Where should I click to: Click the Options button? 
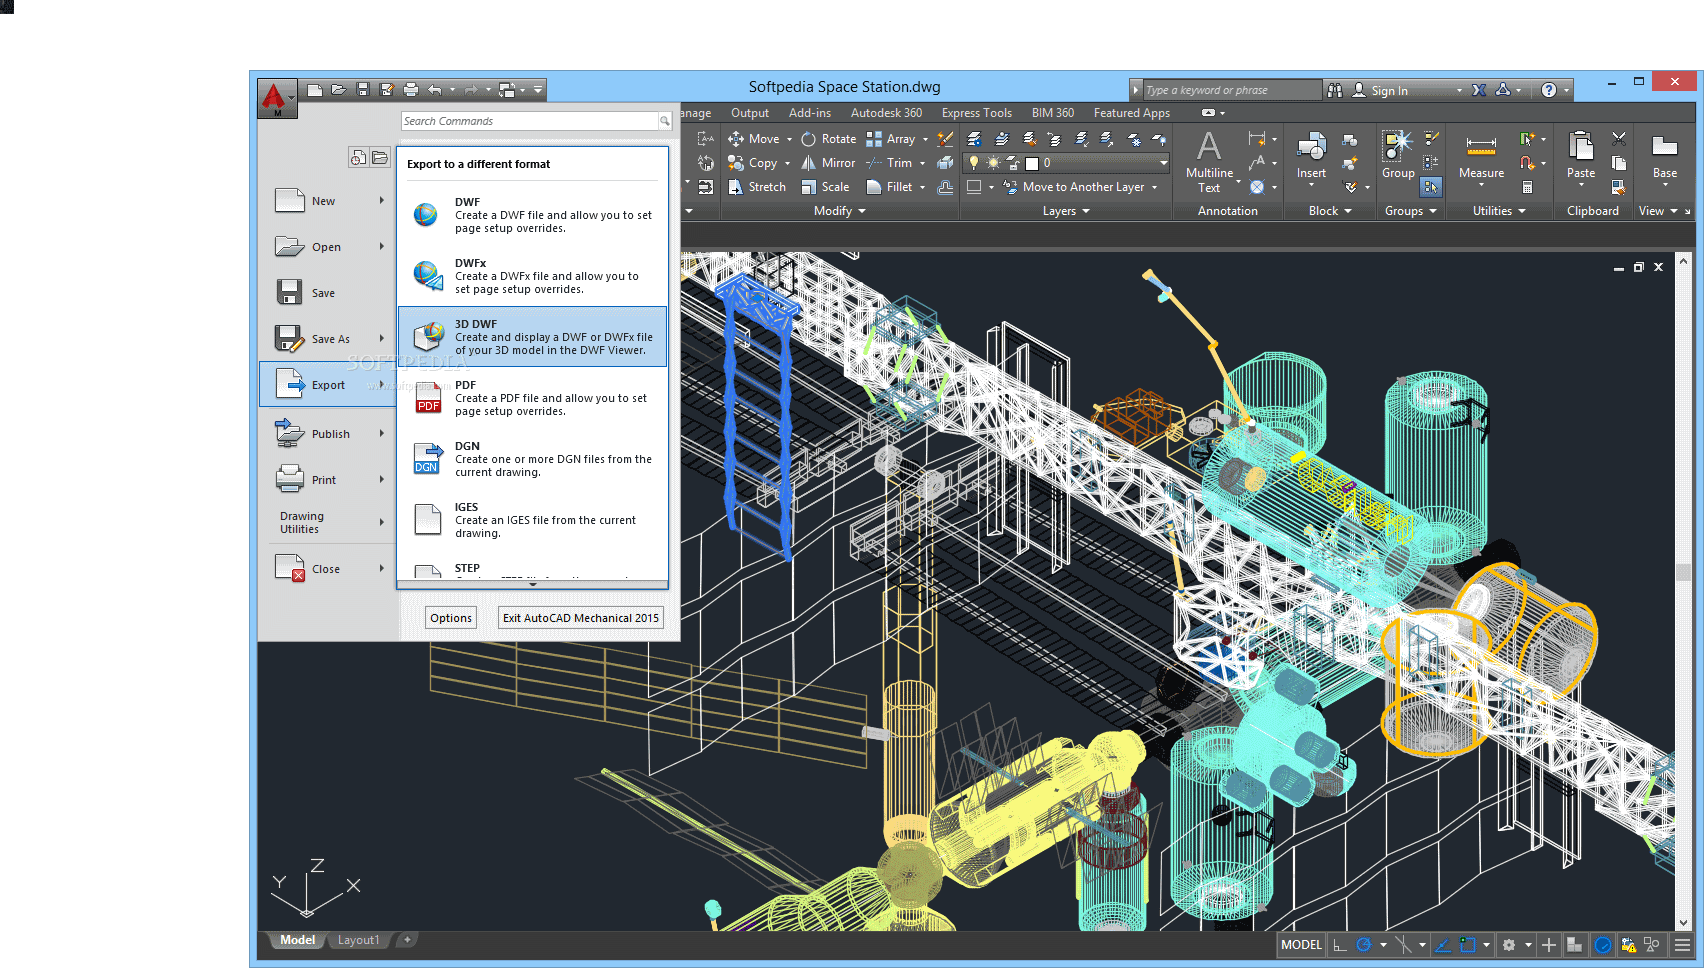[451, 618]
